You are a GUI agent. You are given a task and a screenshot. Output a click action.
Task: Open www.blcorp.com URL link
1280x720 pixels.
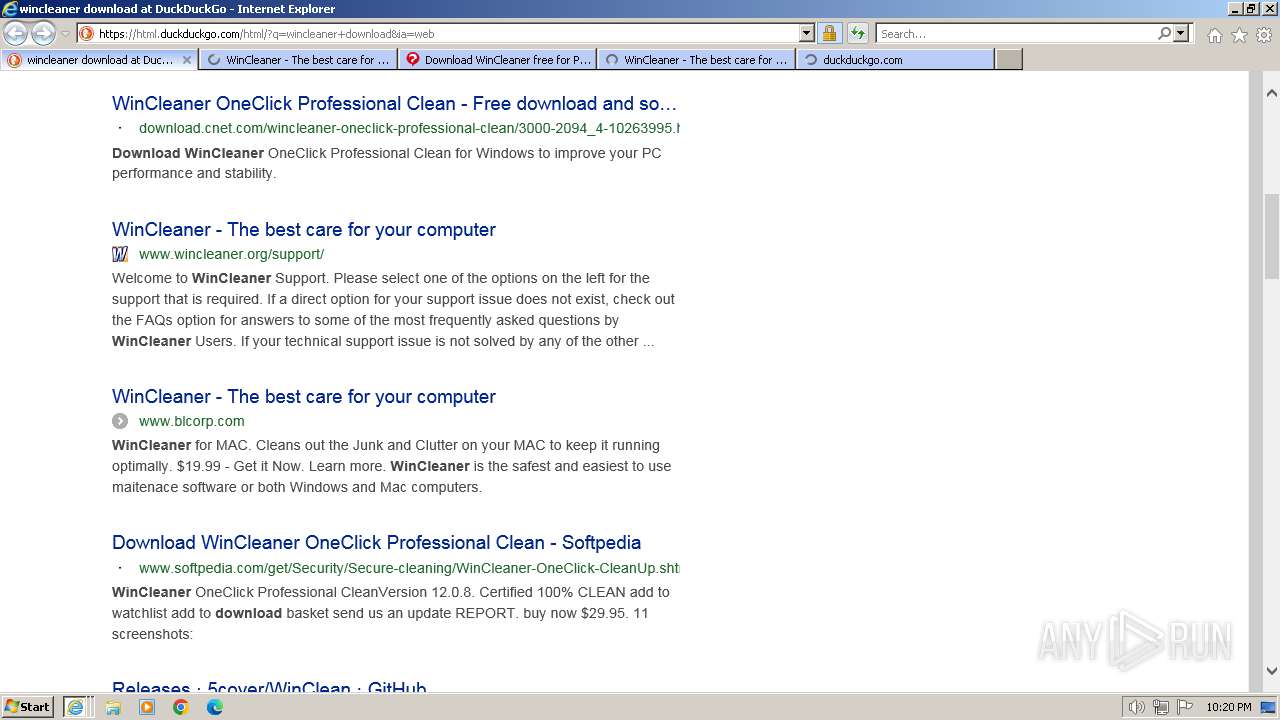[192, 421]
